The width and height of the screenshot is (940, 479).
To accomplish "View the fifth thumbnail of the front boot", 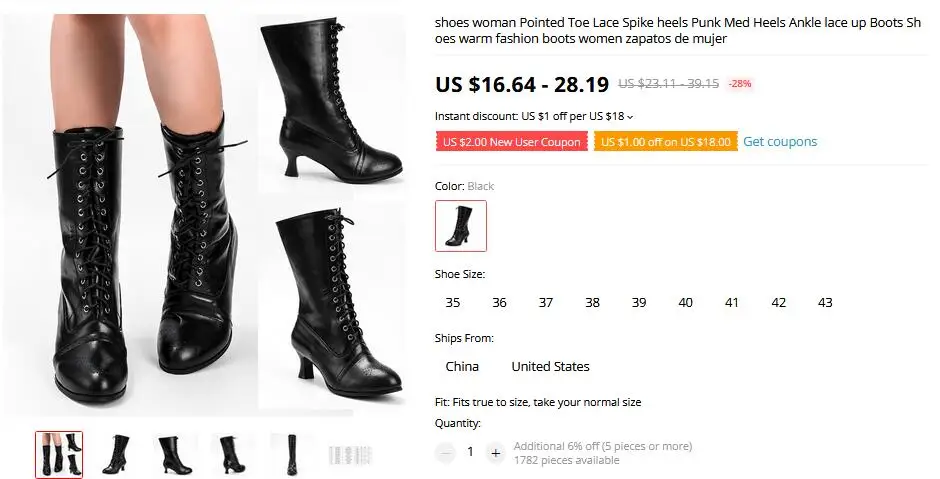I will tap(291, 454).
